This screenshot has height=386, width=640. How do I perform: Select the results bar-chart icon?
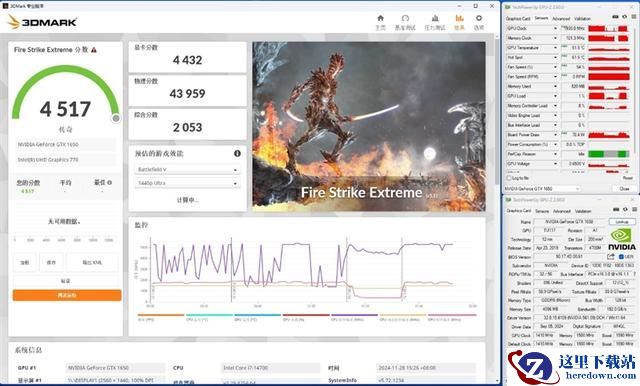460,18
